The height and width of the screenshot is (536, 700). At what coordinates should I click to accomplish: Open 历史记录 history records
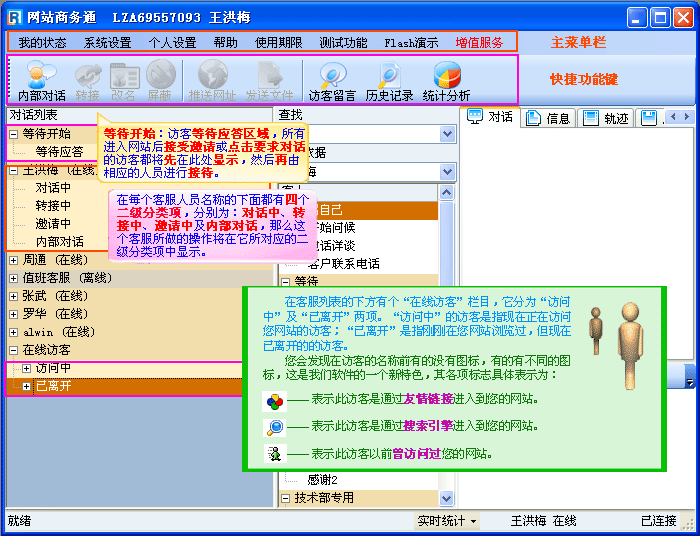[389, 80]
